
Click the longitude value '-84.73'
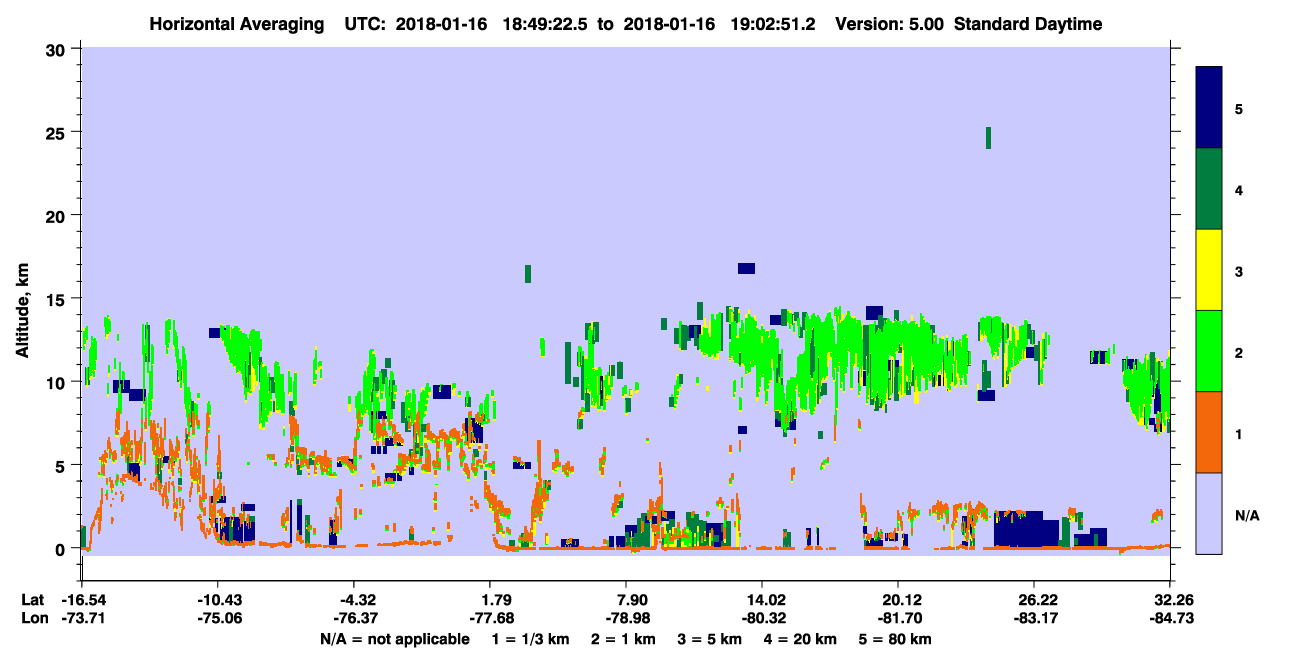[1170, 618]
